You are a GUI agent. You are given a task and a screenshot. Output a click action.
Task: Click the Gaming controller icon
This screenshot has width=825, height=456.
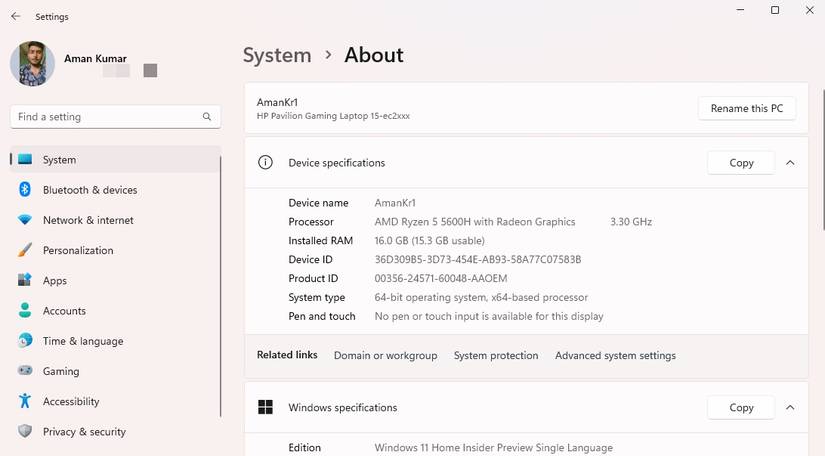(25, 371)
